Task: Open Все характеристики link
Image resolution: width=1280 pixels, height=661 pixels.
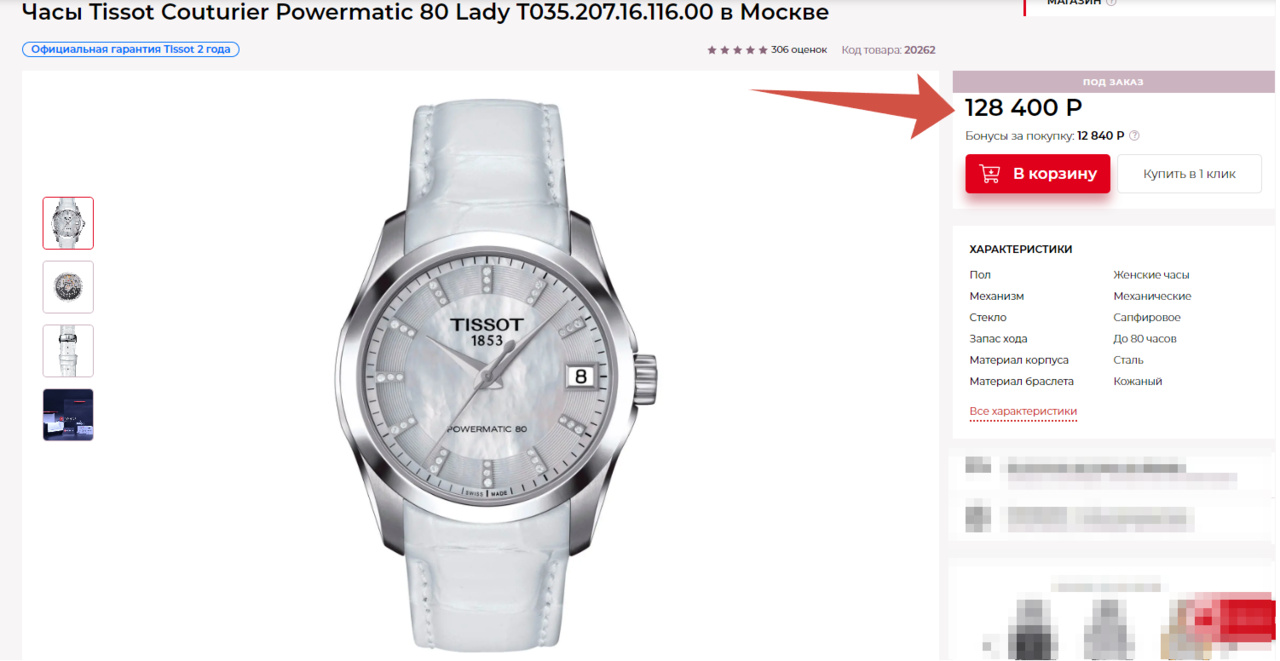Action: pos(1023,411)
